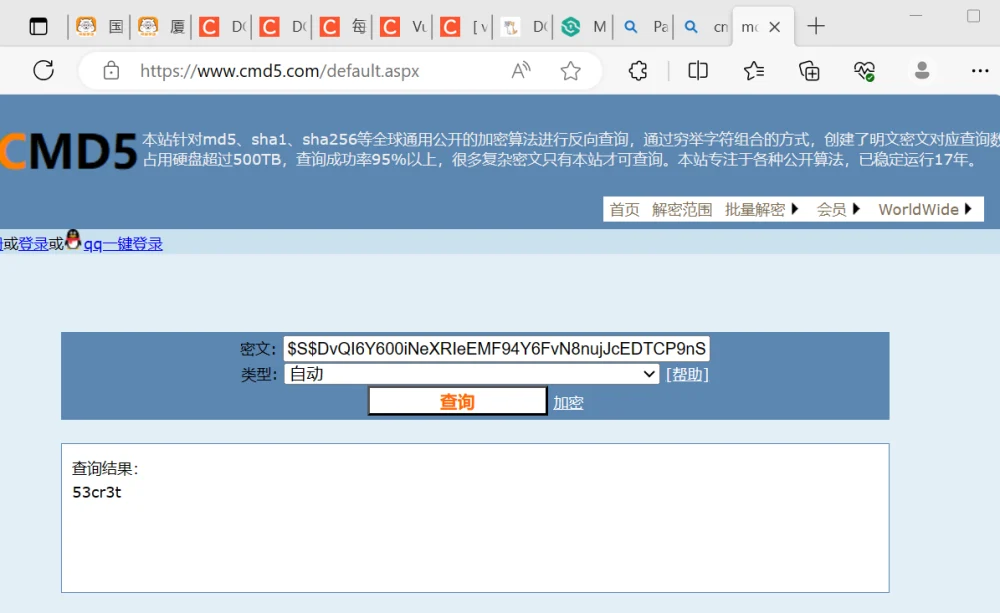Switch to the cn search tab
The width and height of the screenshot is (1000, 613).
(x=705, y=27)
